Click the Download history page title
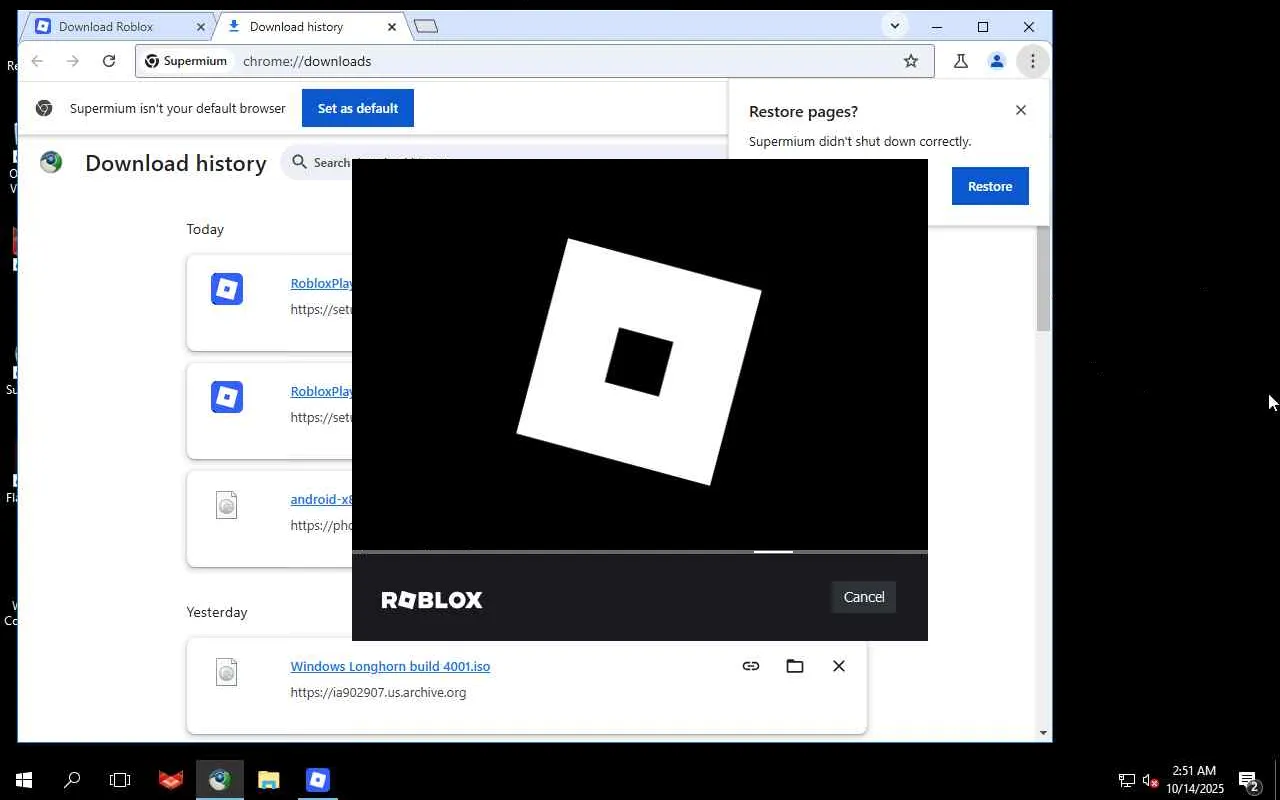The height and width of the screenshot is (800, 1280). click(x=176, y=163)
